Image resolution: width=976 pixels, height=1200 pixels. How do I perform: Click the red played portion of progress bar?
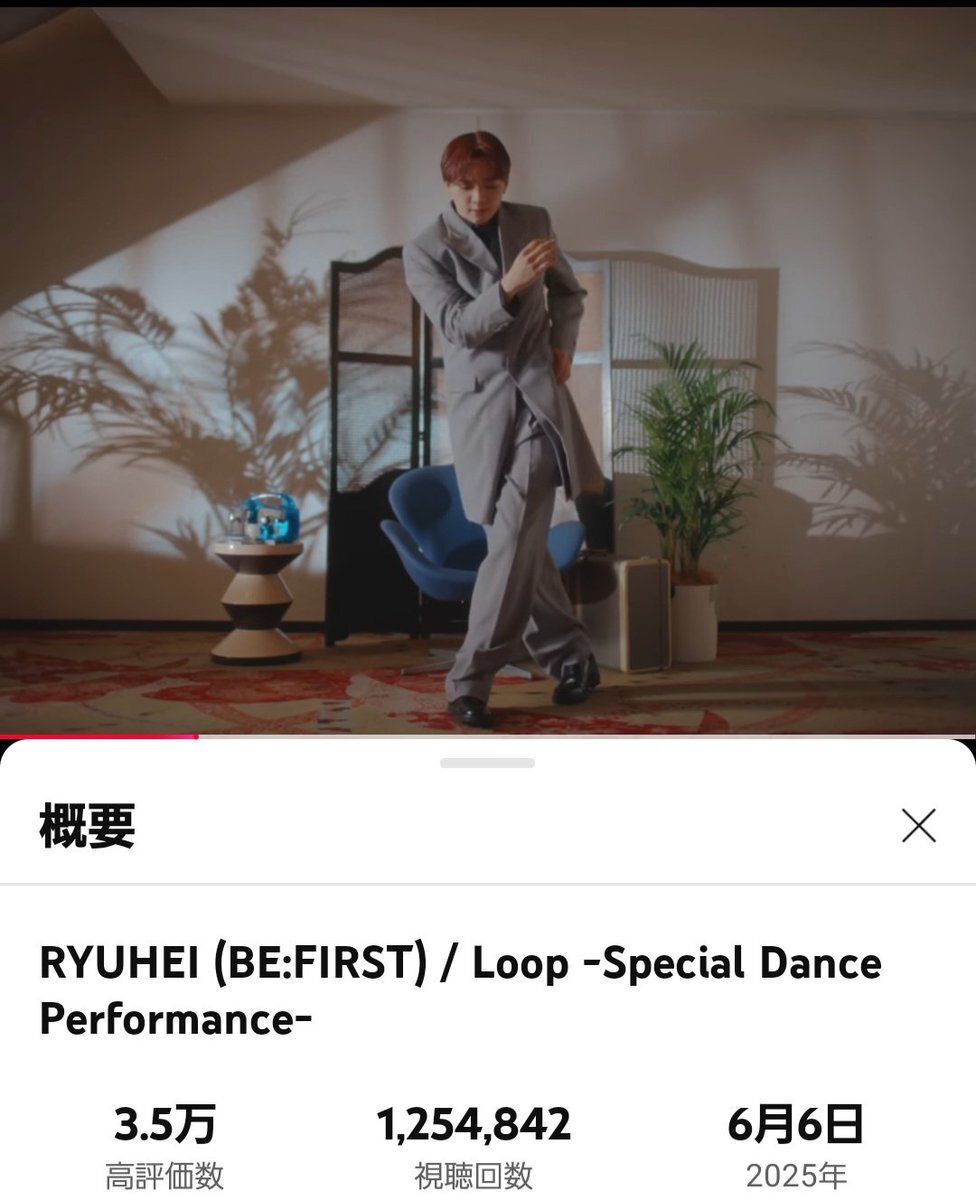(98, 737)
